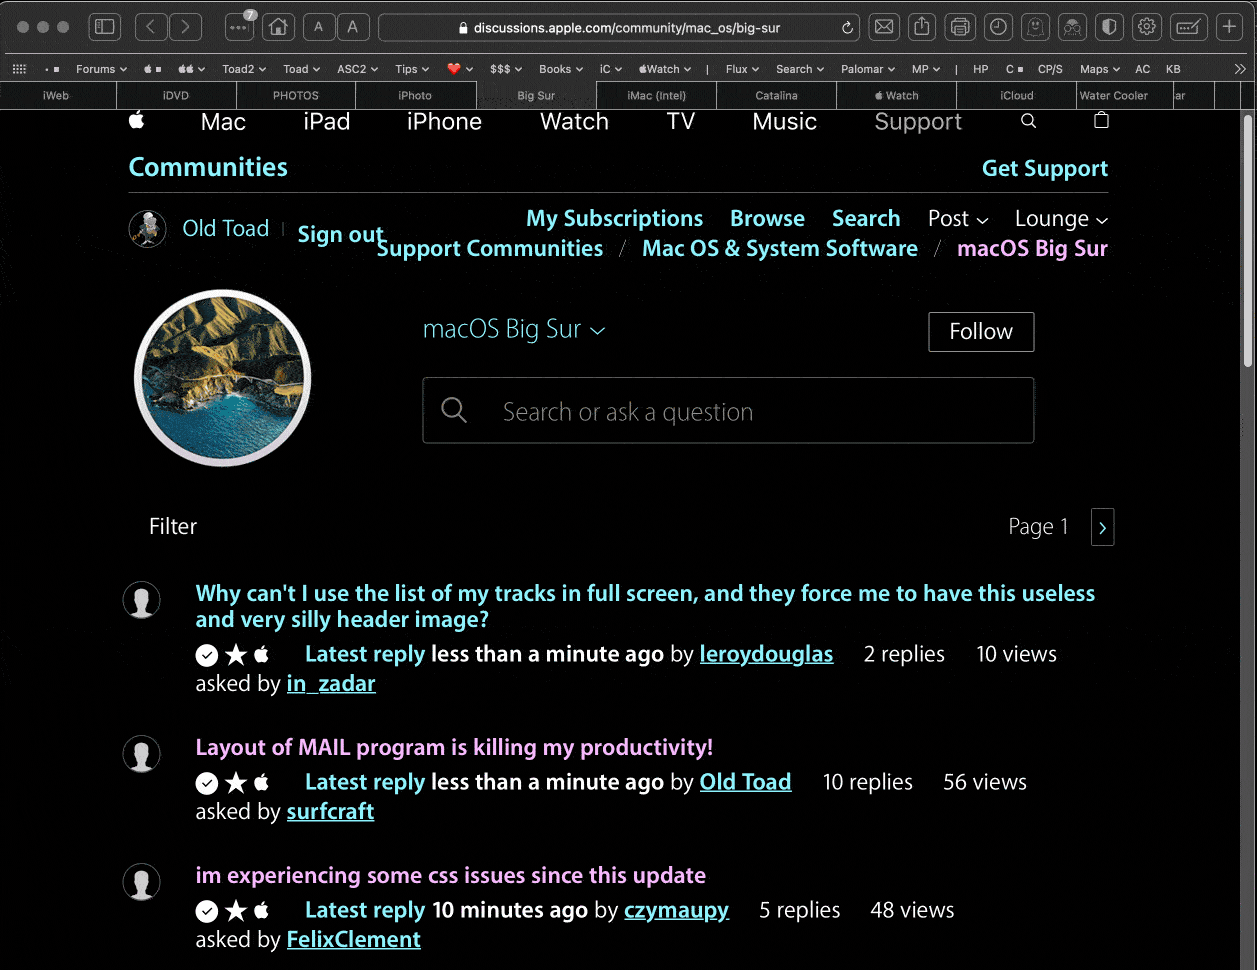Expand the macOS Big Sur community dropdown
The width and height of the screenshot is (1257, 970).
tap(514, 330)
